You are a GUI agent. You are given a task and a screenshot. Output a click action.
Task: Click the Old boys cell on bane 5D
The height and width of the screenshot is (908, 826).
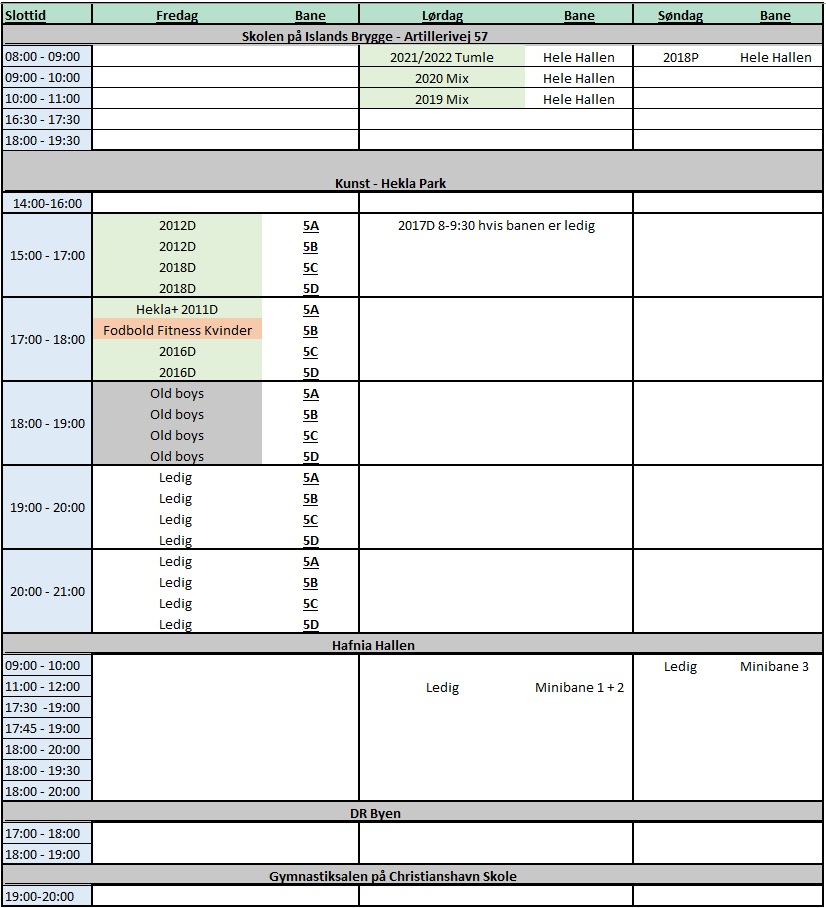click(177, 456)
